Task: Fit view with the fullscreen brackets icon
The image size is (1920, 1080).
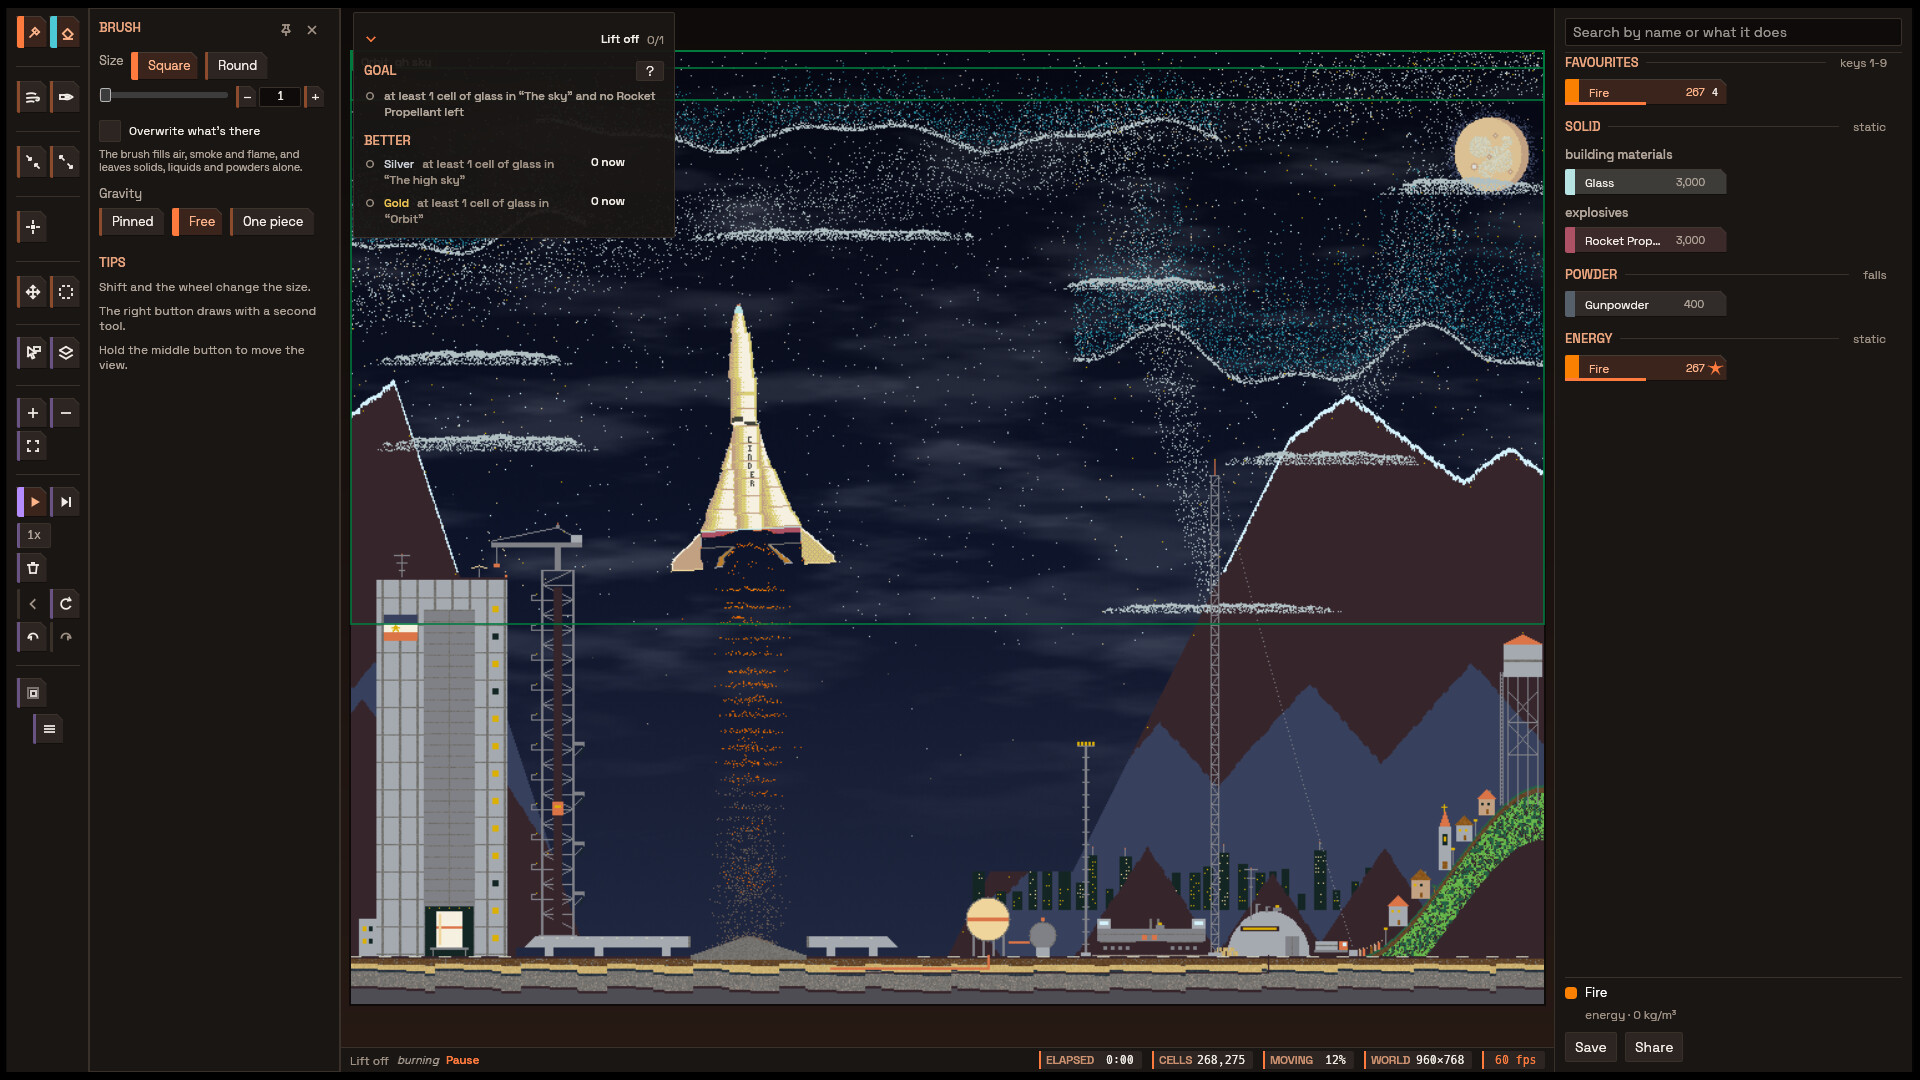Action: (x=33, y=446)
